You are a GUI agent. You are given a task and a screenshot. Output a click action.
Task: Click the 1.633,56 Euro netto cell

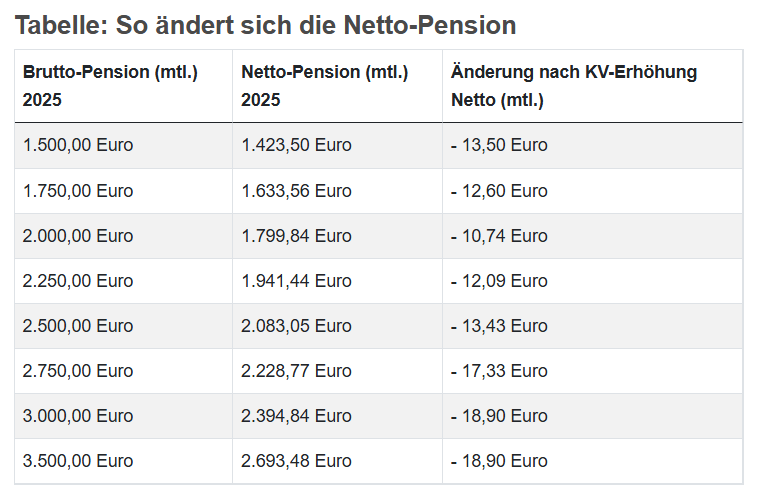pos(296,191)
